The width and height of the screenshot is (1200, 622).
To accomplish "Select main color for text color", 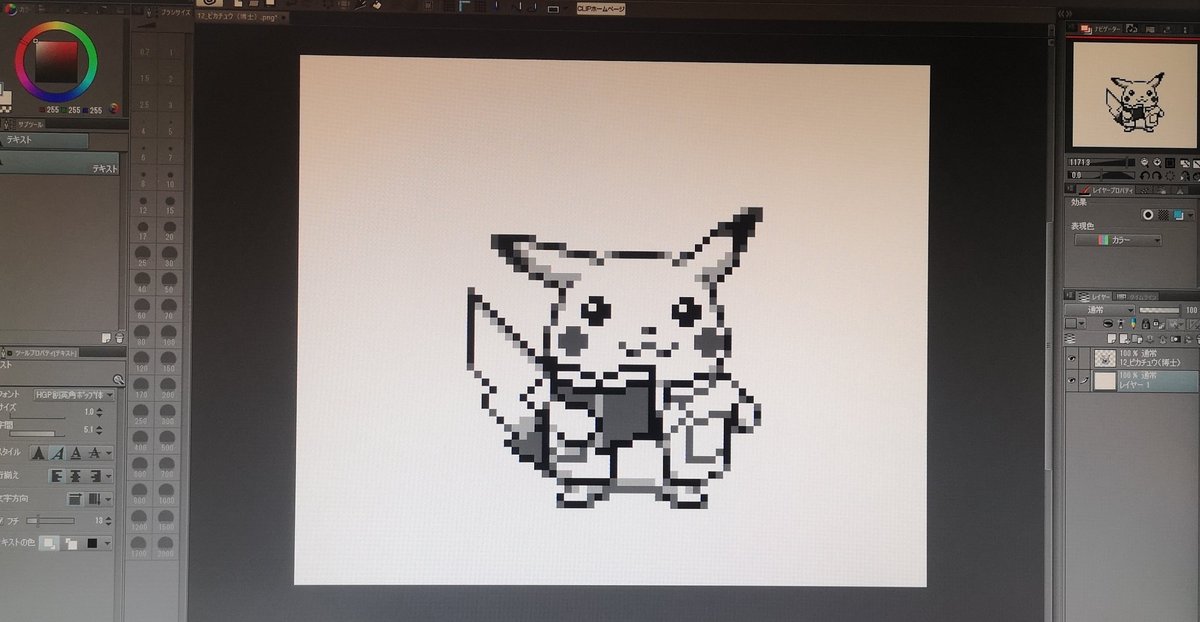I will (48, 543).
